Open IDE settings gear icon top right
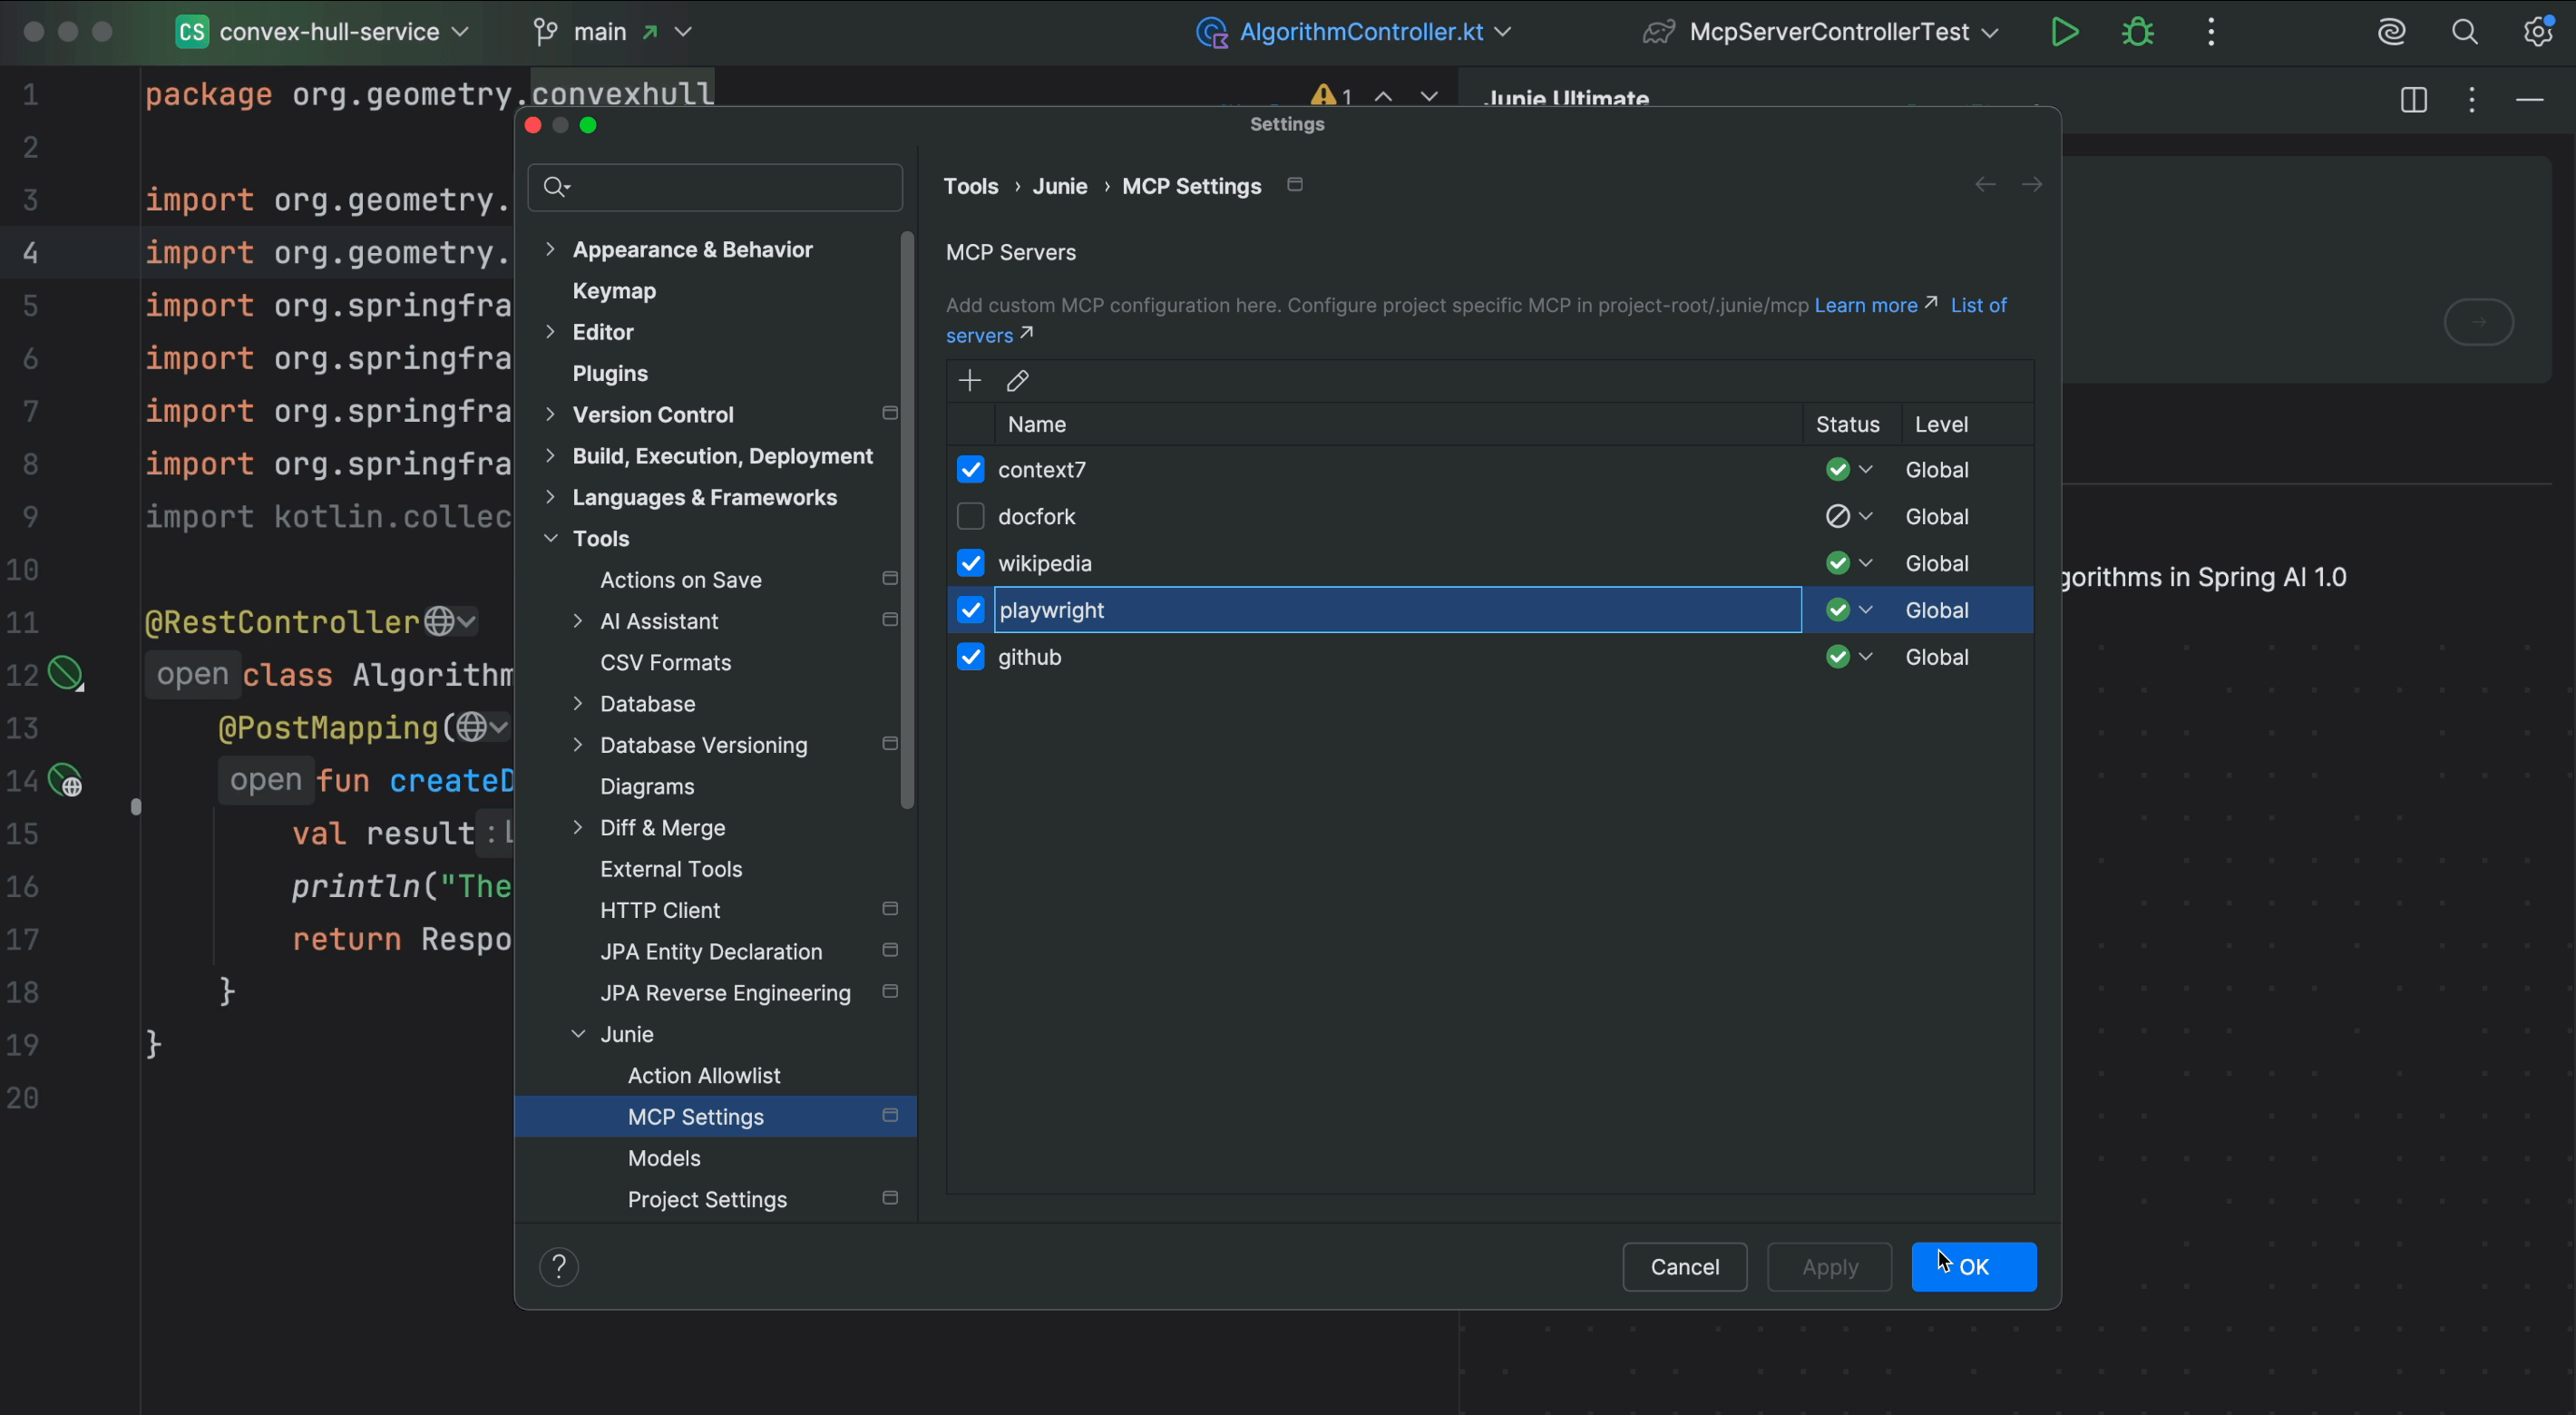Image resolution: width=2576 pixels, height=1415 pixels. point(2538,32)
